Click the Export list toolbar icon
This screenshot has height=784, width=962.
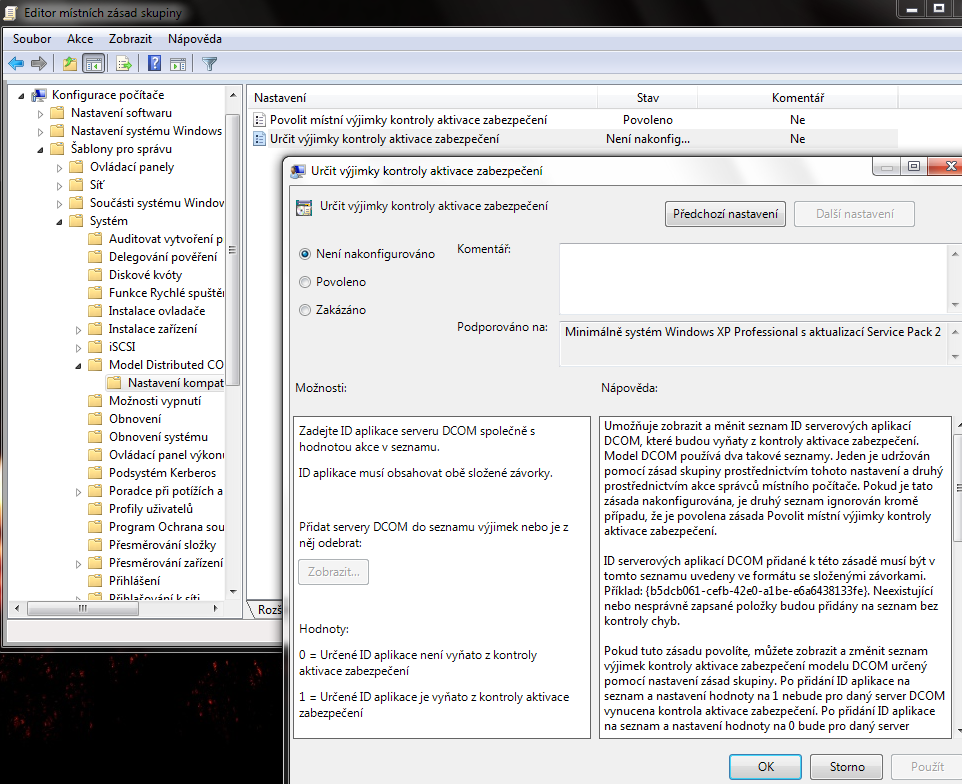point(124,64)
